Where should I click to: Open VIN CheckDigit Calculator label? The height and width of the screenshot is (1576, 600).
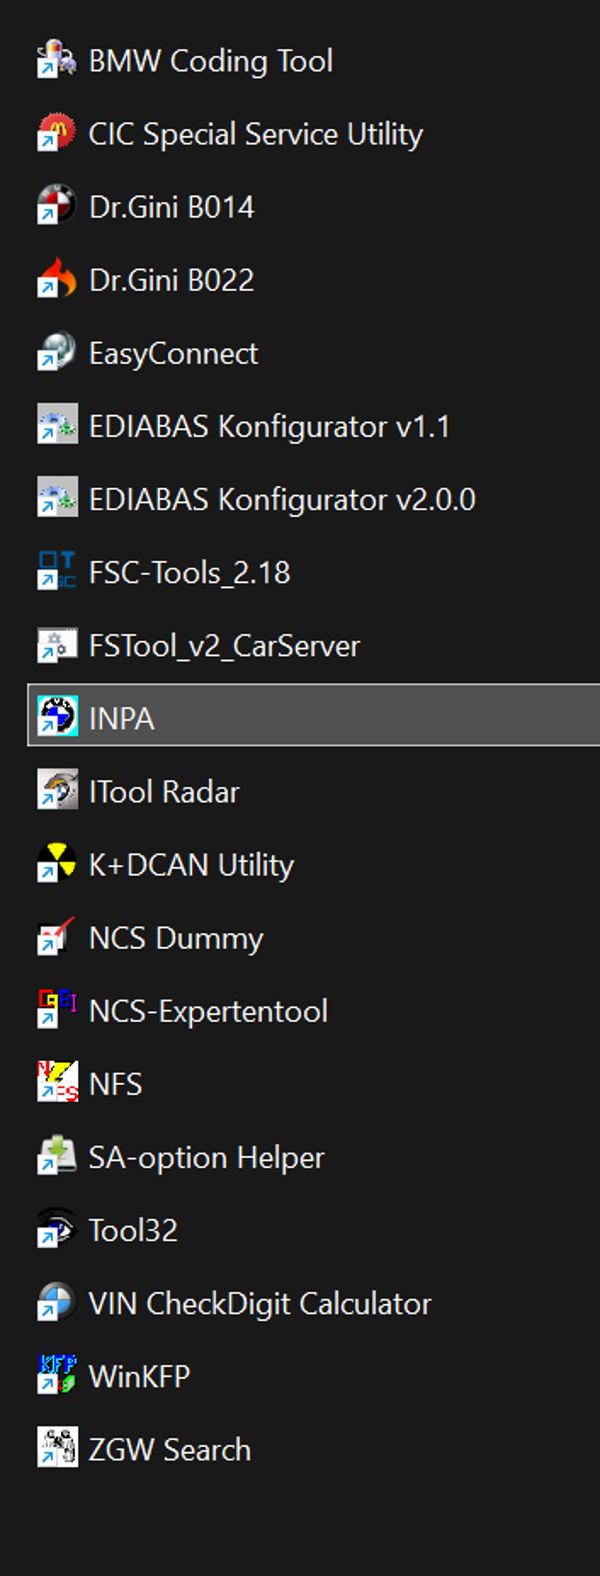point(261,1303)
